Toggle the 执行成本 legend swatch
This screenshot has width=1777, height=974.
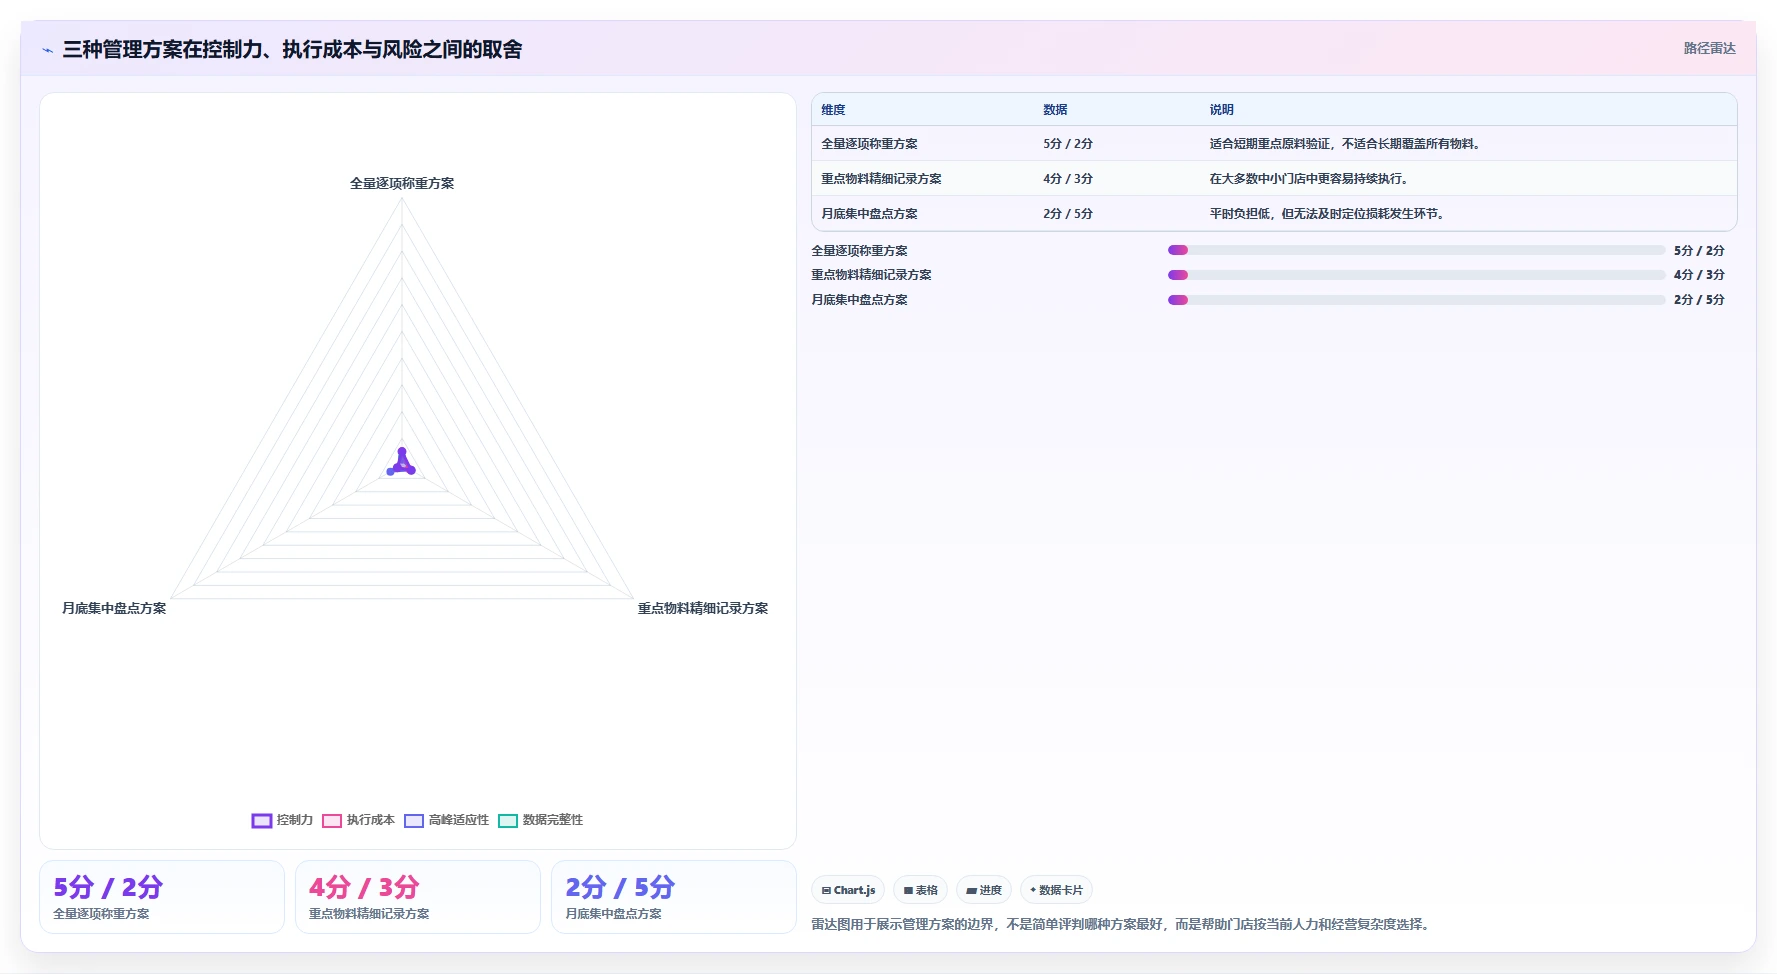[332, 821]
